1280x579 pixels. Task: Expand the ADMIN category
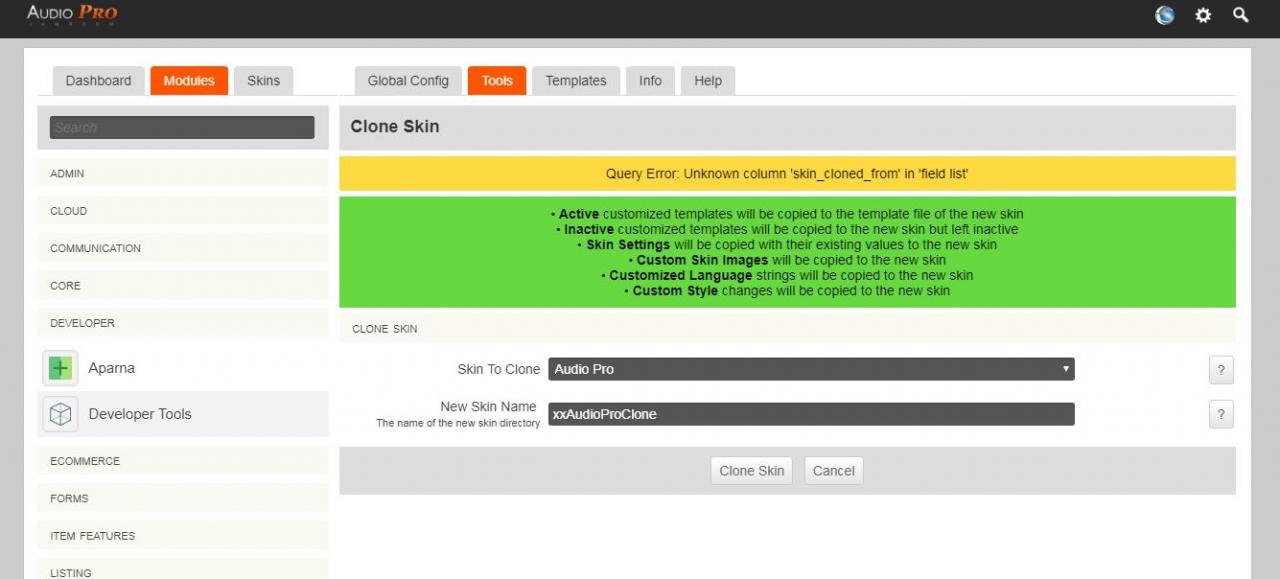click(183, 174)
